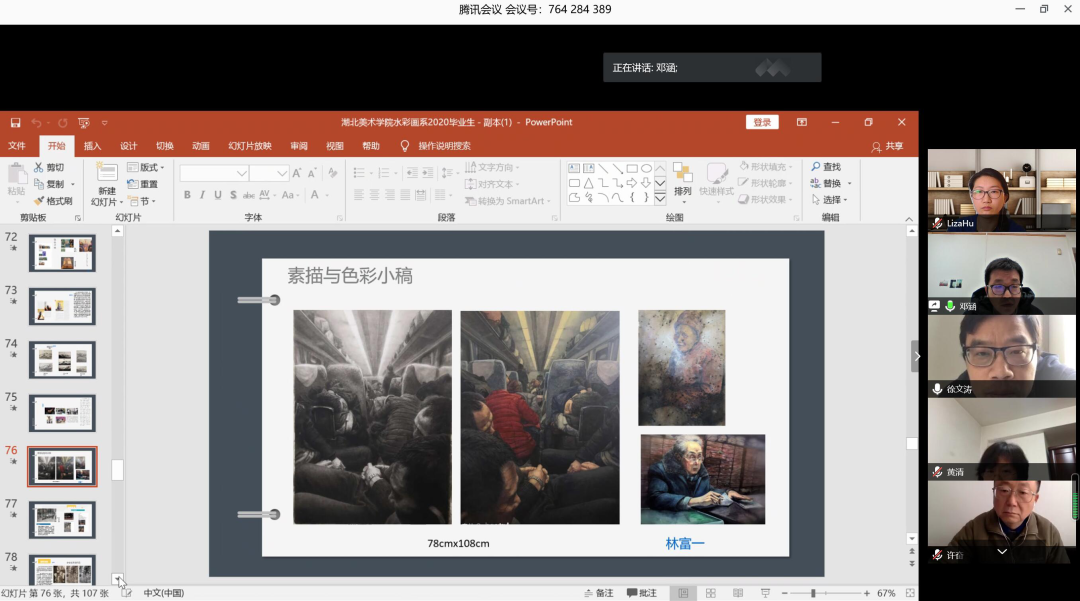Toggle numbered list formatting
Image resolution: width=1080 pixels, height=601 pixels.
click(384, 173)
